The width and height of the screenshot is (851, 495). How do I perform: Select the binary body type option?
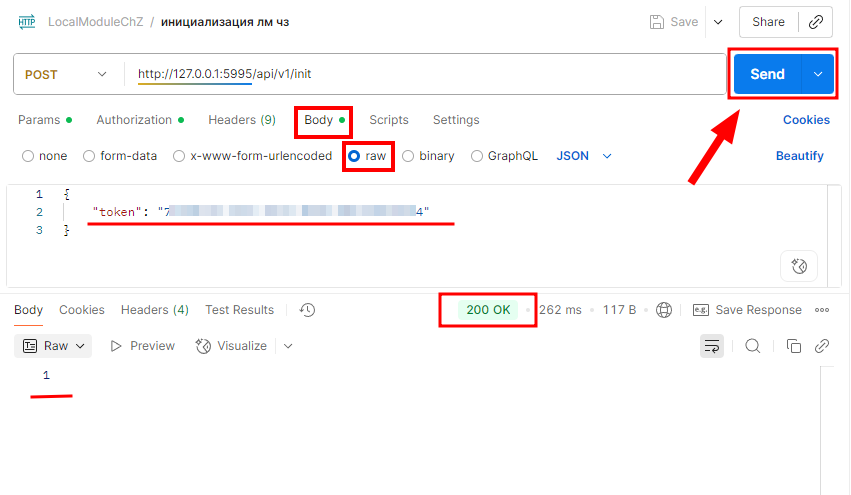click(x=408, y=156)
